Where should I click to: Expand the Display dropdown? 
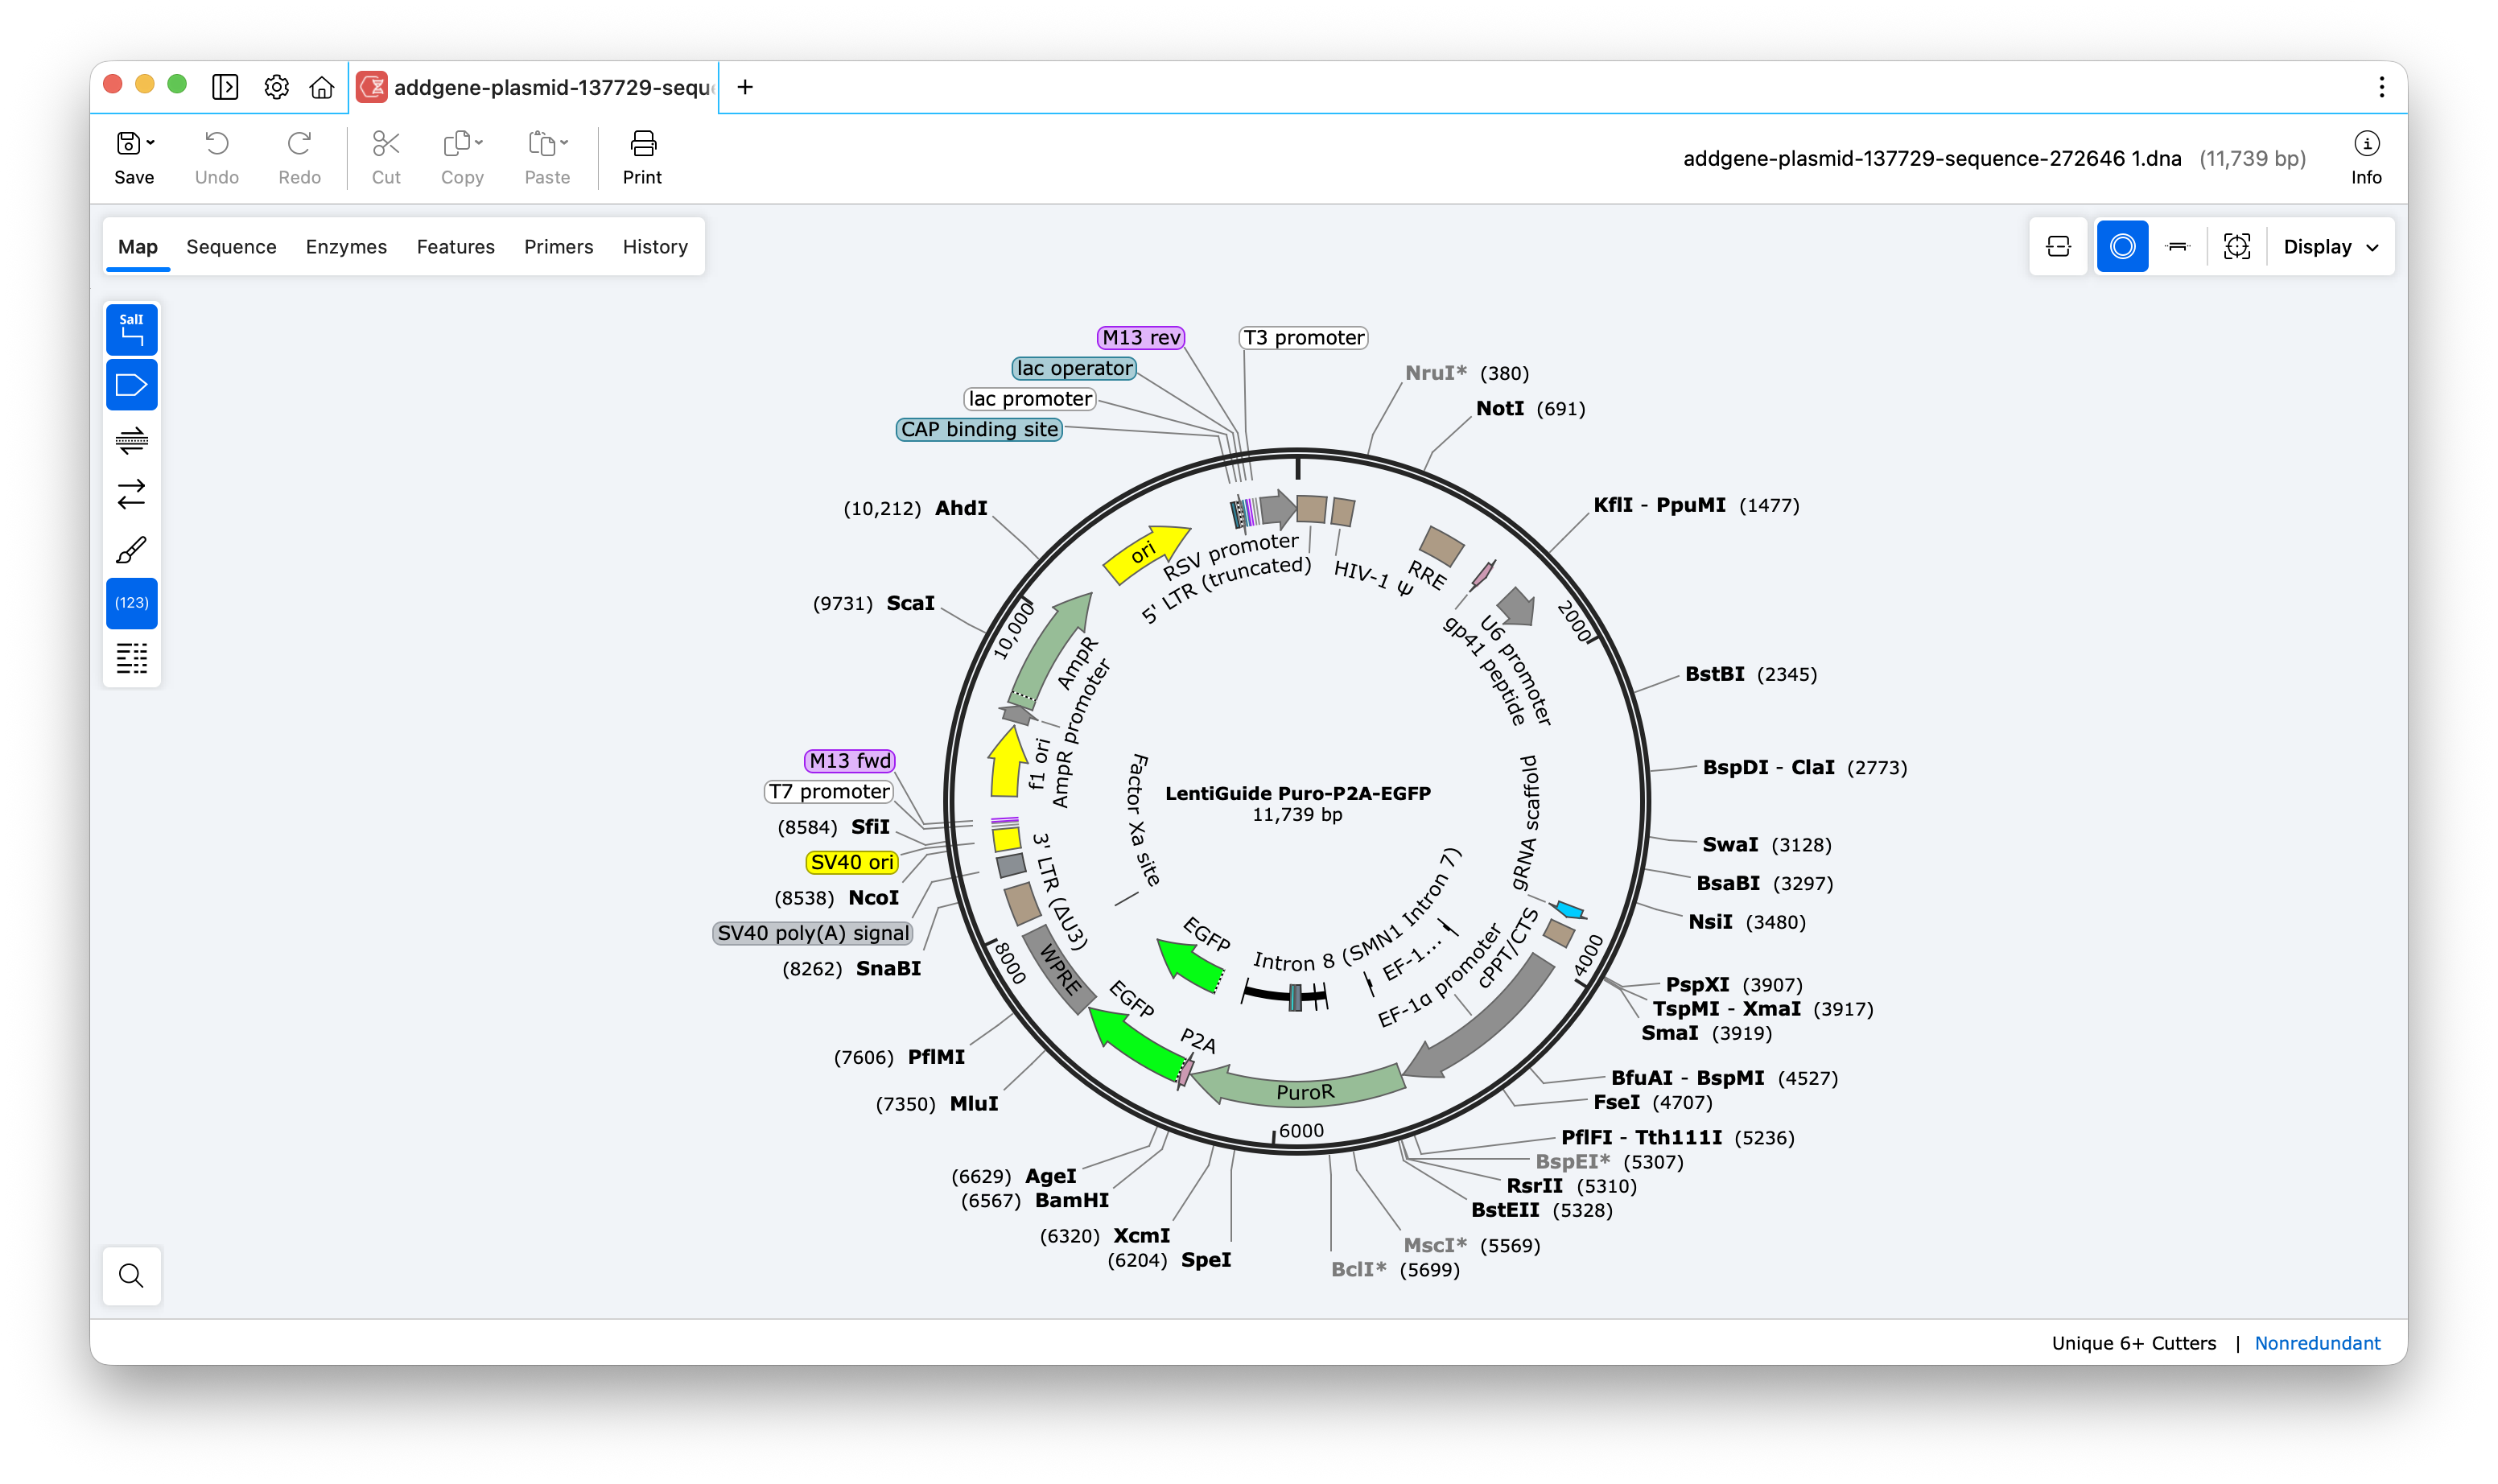click(x=2330, y=247)
